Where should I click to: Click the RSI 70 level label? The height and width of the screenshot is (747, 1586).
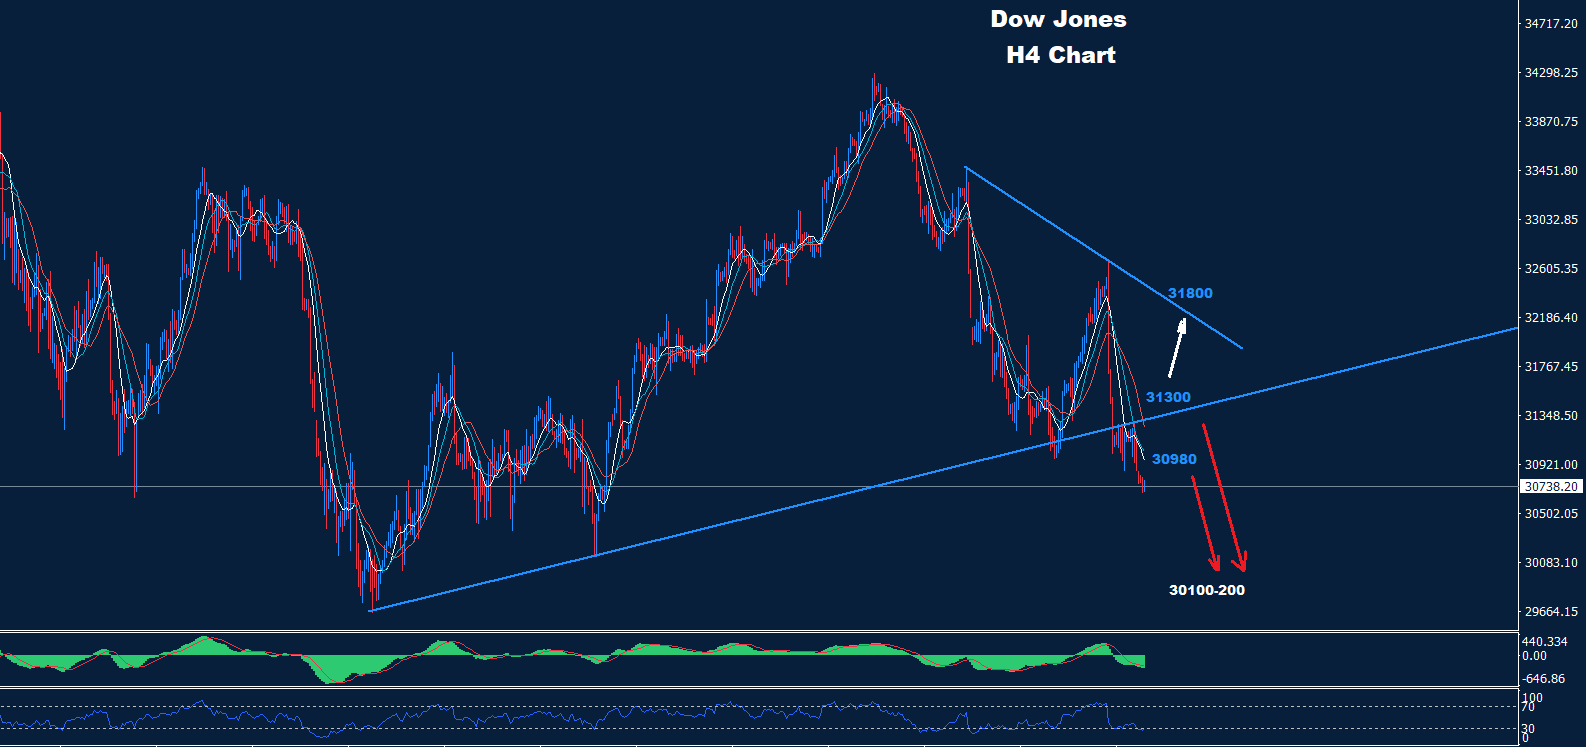1527,707
